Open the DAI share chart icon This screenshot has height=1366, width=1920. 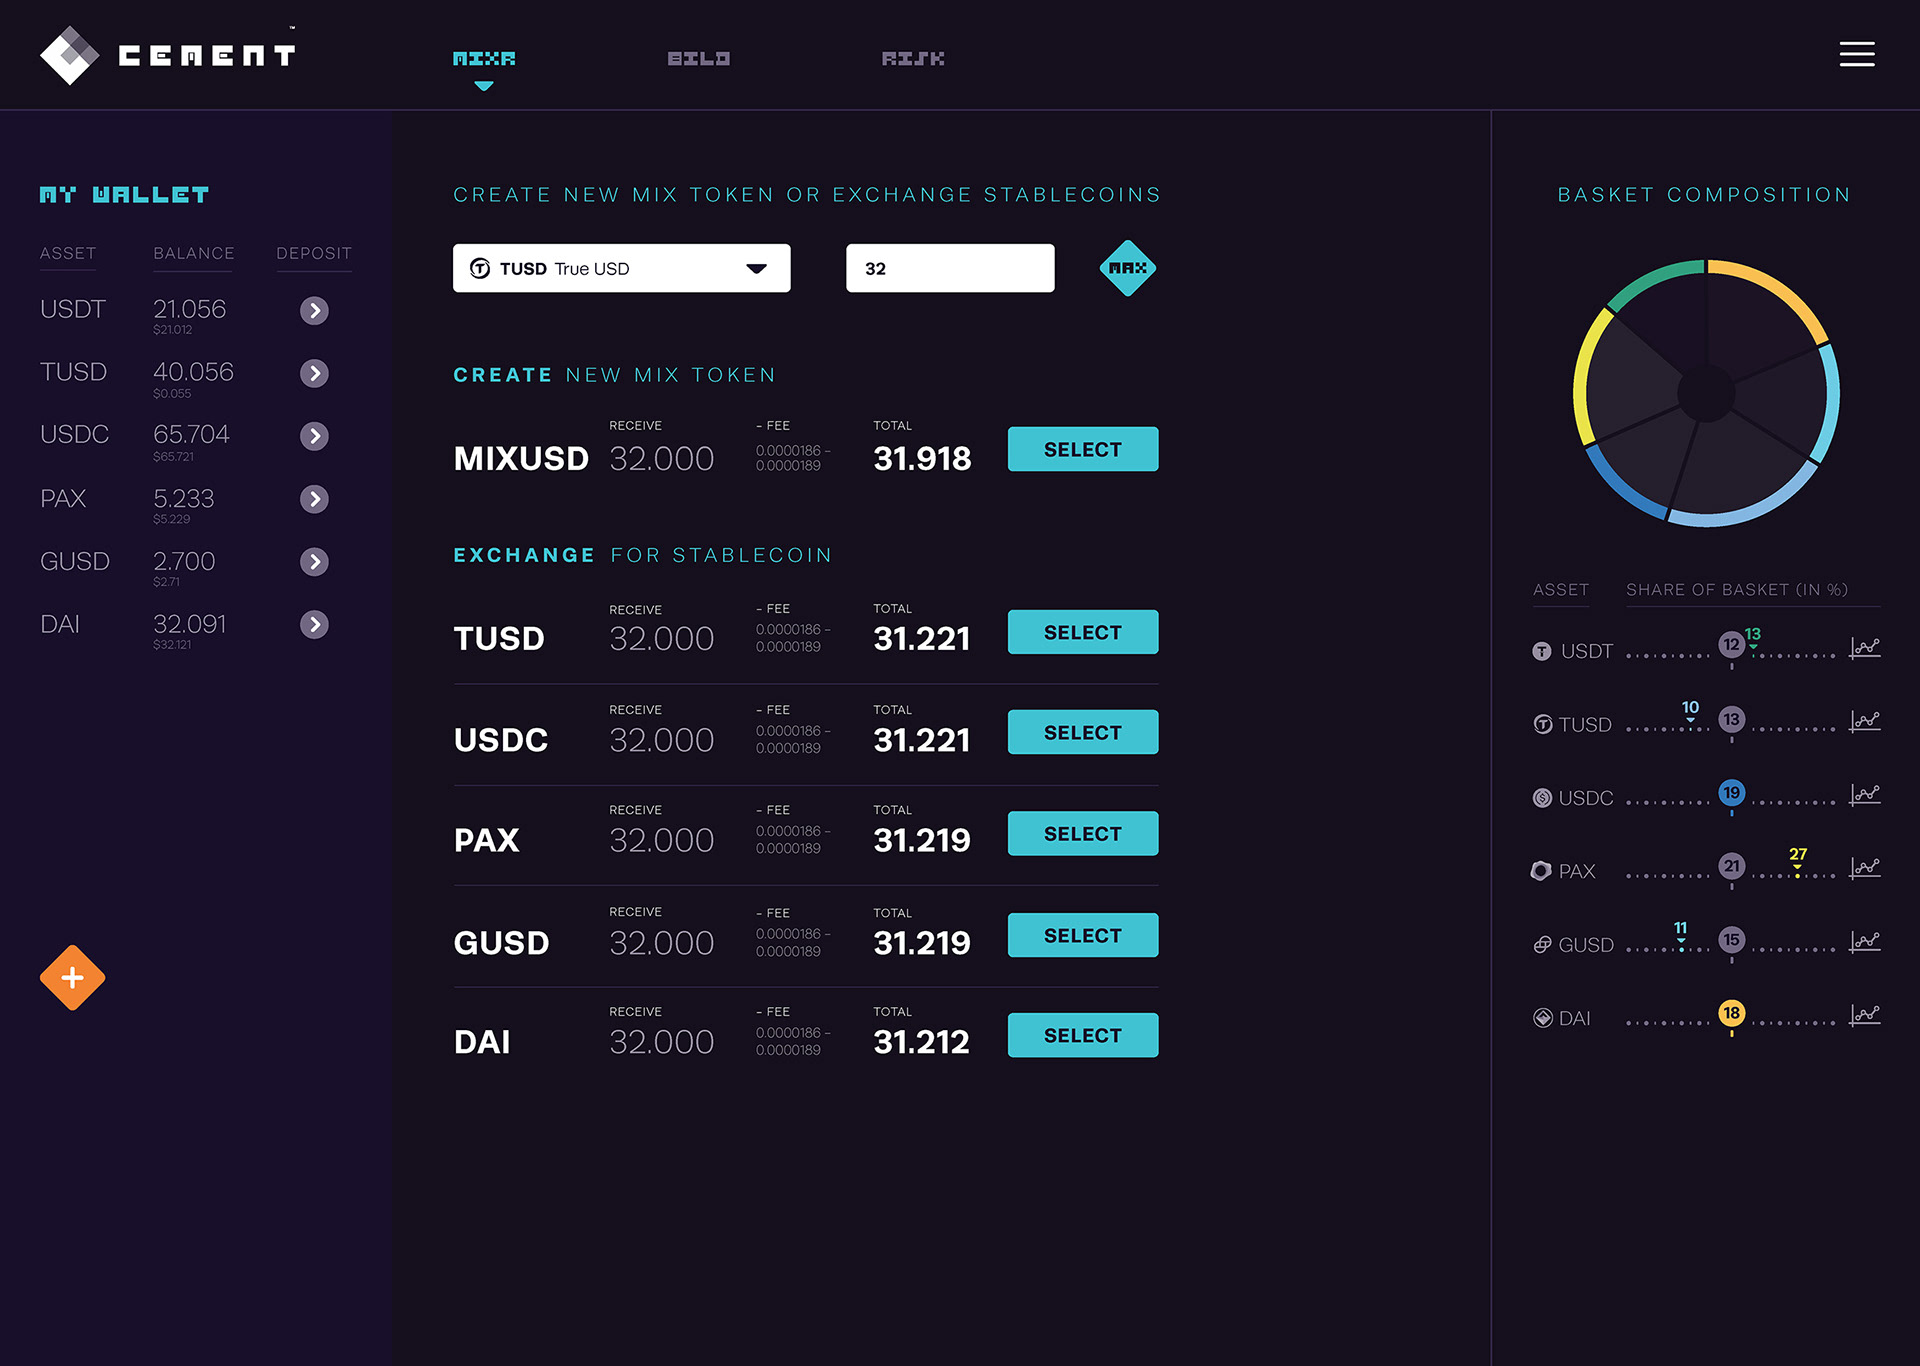(1864, 1015)
